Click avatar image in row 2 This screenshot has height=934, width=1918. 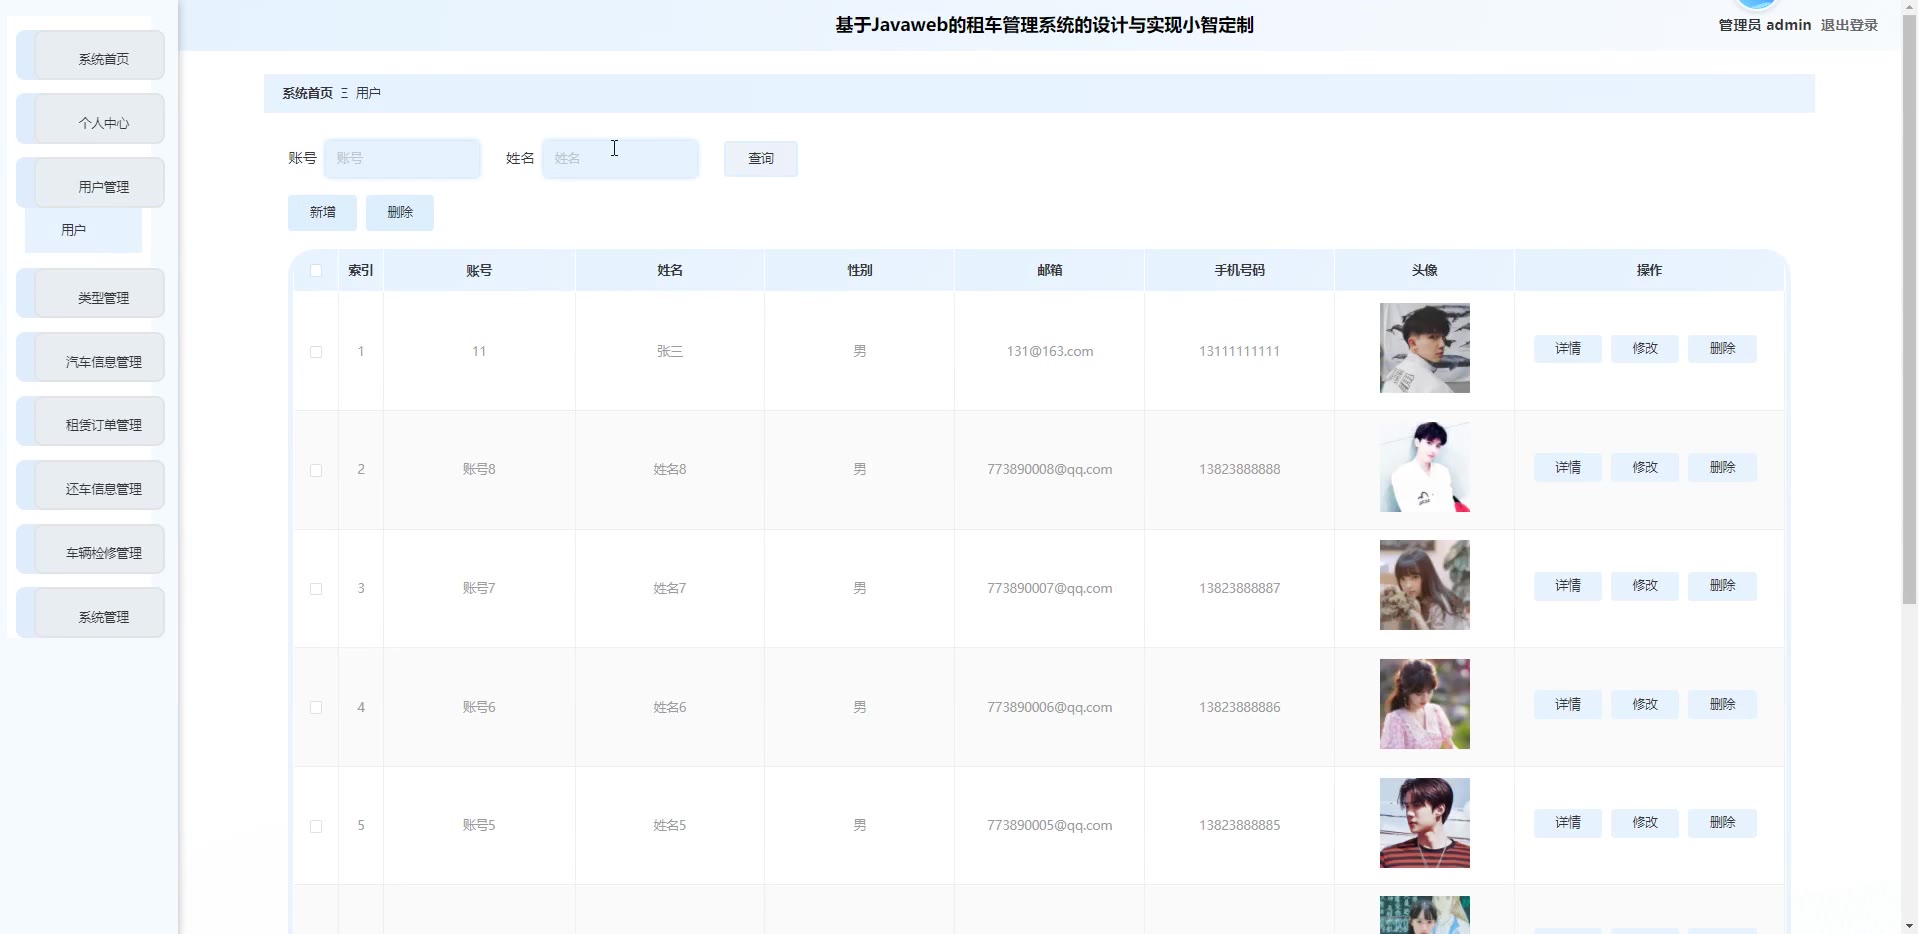click(x=1424, y=467)
